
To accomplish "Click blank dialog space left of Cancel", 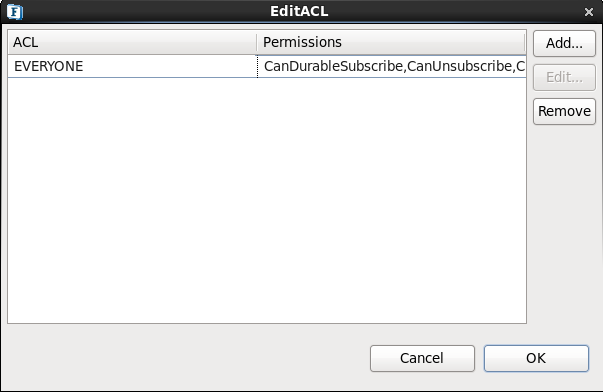I will pyautogui.click(x=185, y=358).
